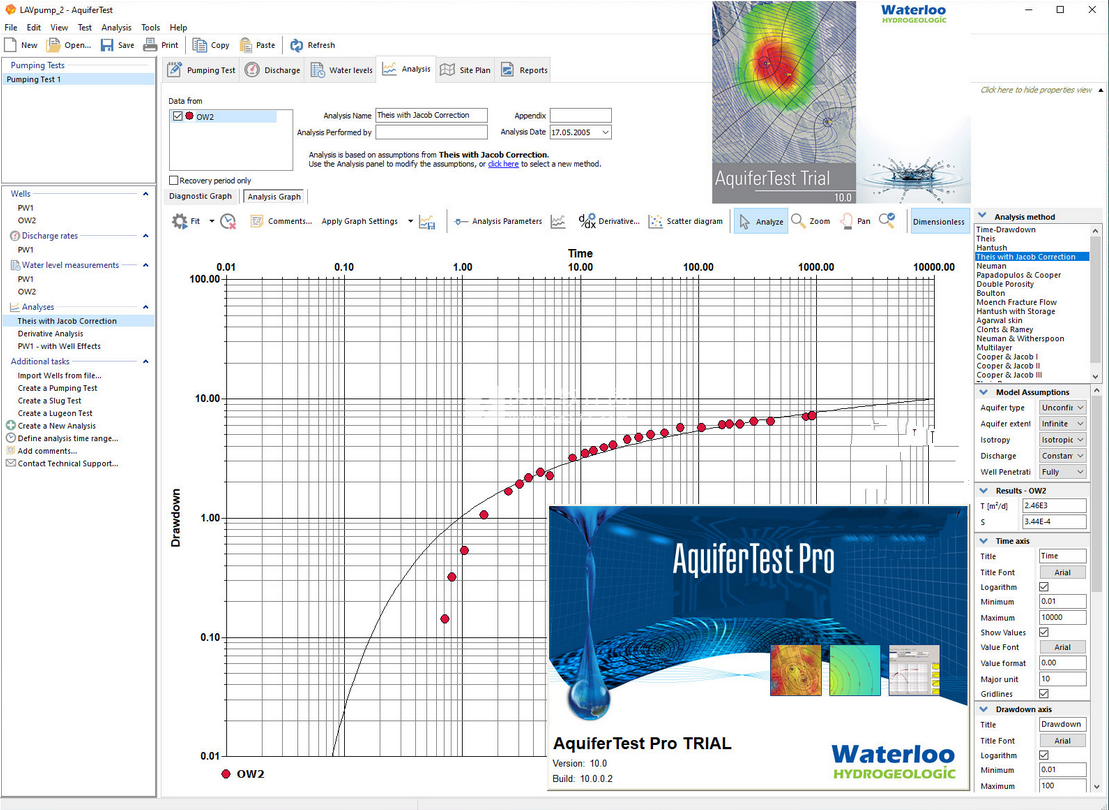Click the AquiferTest app icon in title bar
The height and width of the screenshot is (810, 1109).
coord(9,10)
